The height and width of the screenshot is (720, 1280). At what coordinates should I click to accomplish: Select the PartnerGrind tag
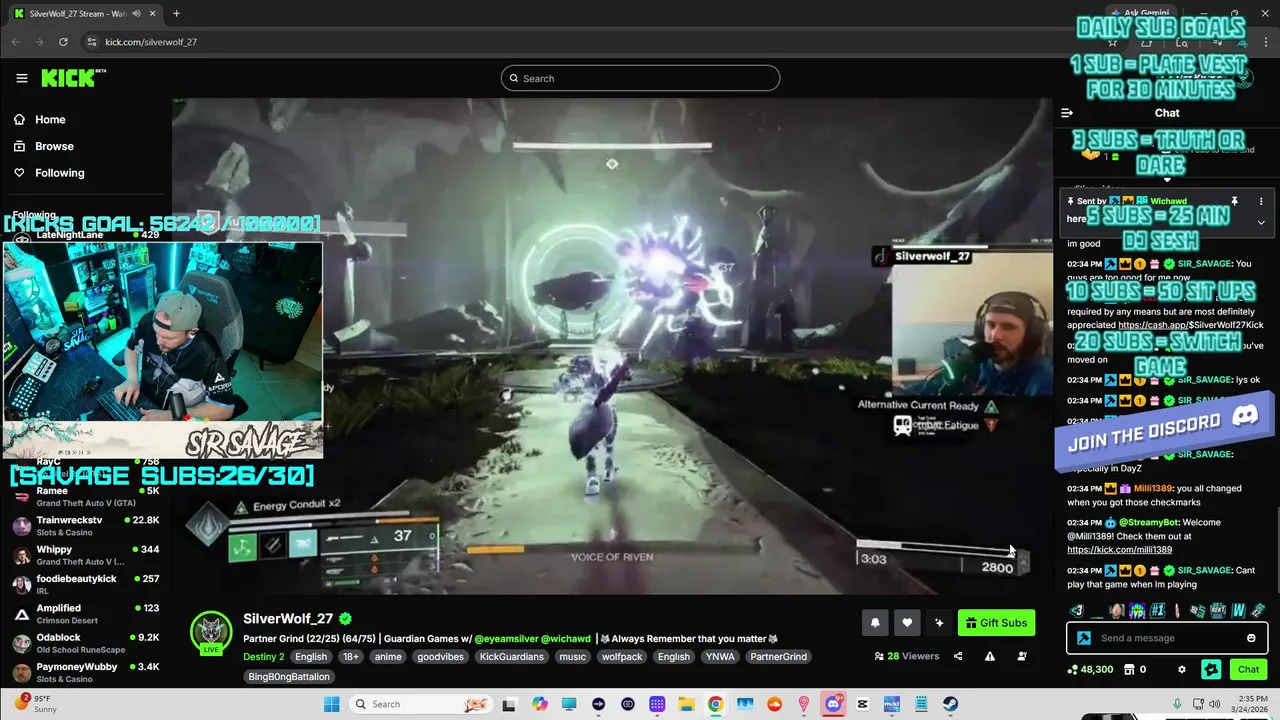coord(778,657)
